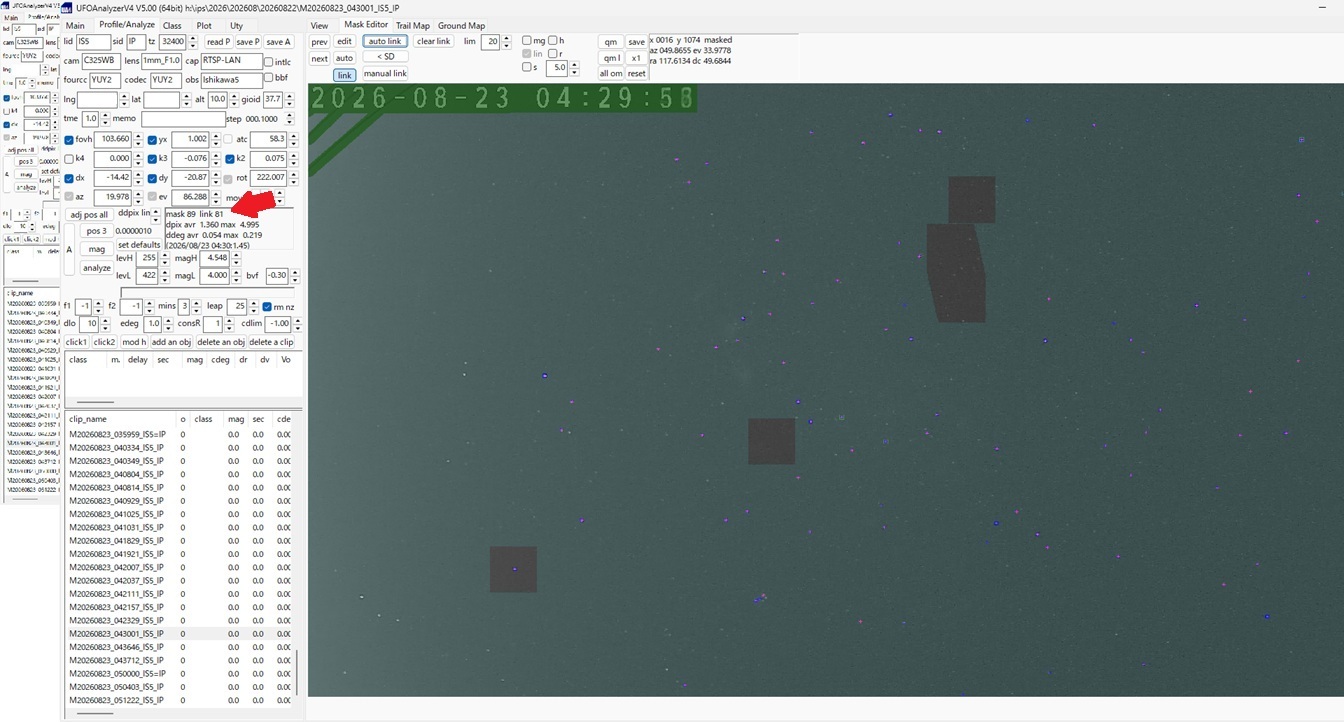The image size is (1344, 722).
Task: Click the qm button
Action: point(610,42)
